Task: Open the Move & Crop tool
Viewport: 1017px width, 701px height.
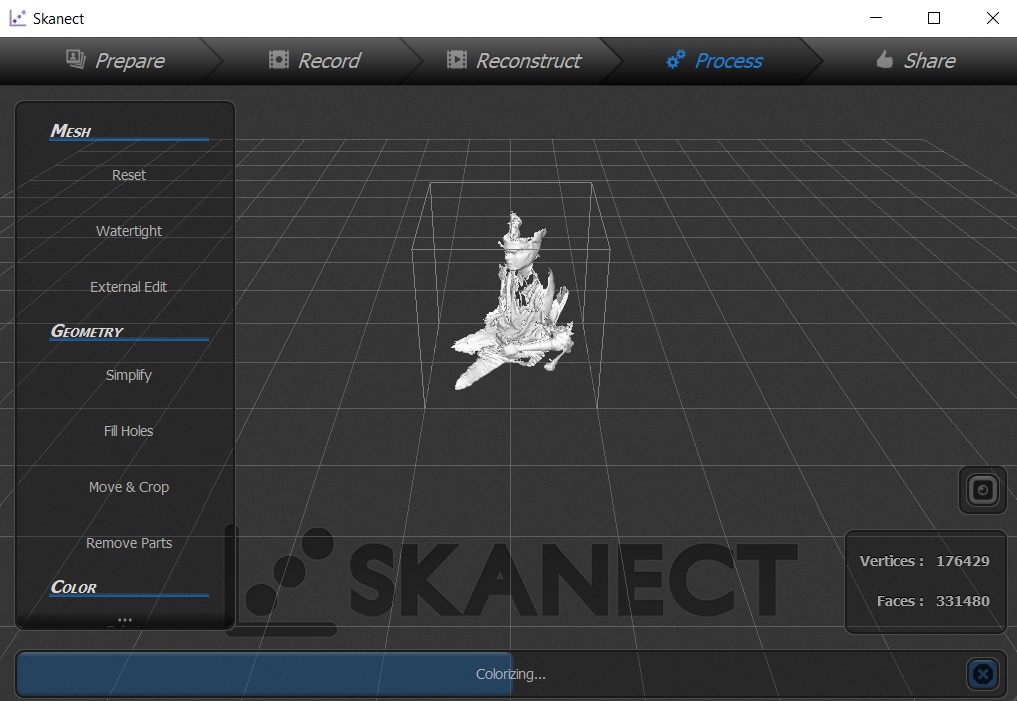Action: pos(128,487)
